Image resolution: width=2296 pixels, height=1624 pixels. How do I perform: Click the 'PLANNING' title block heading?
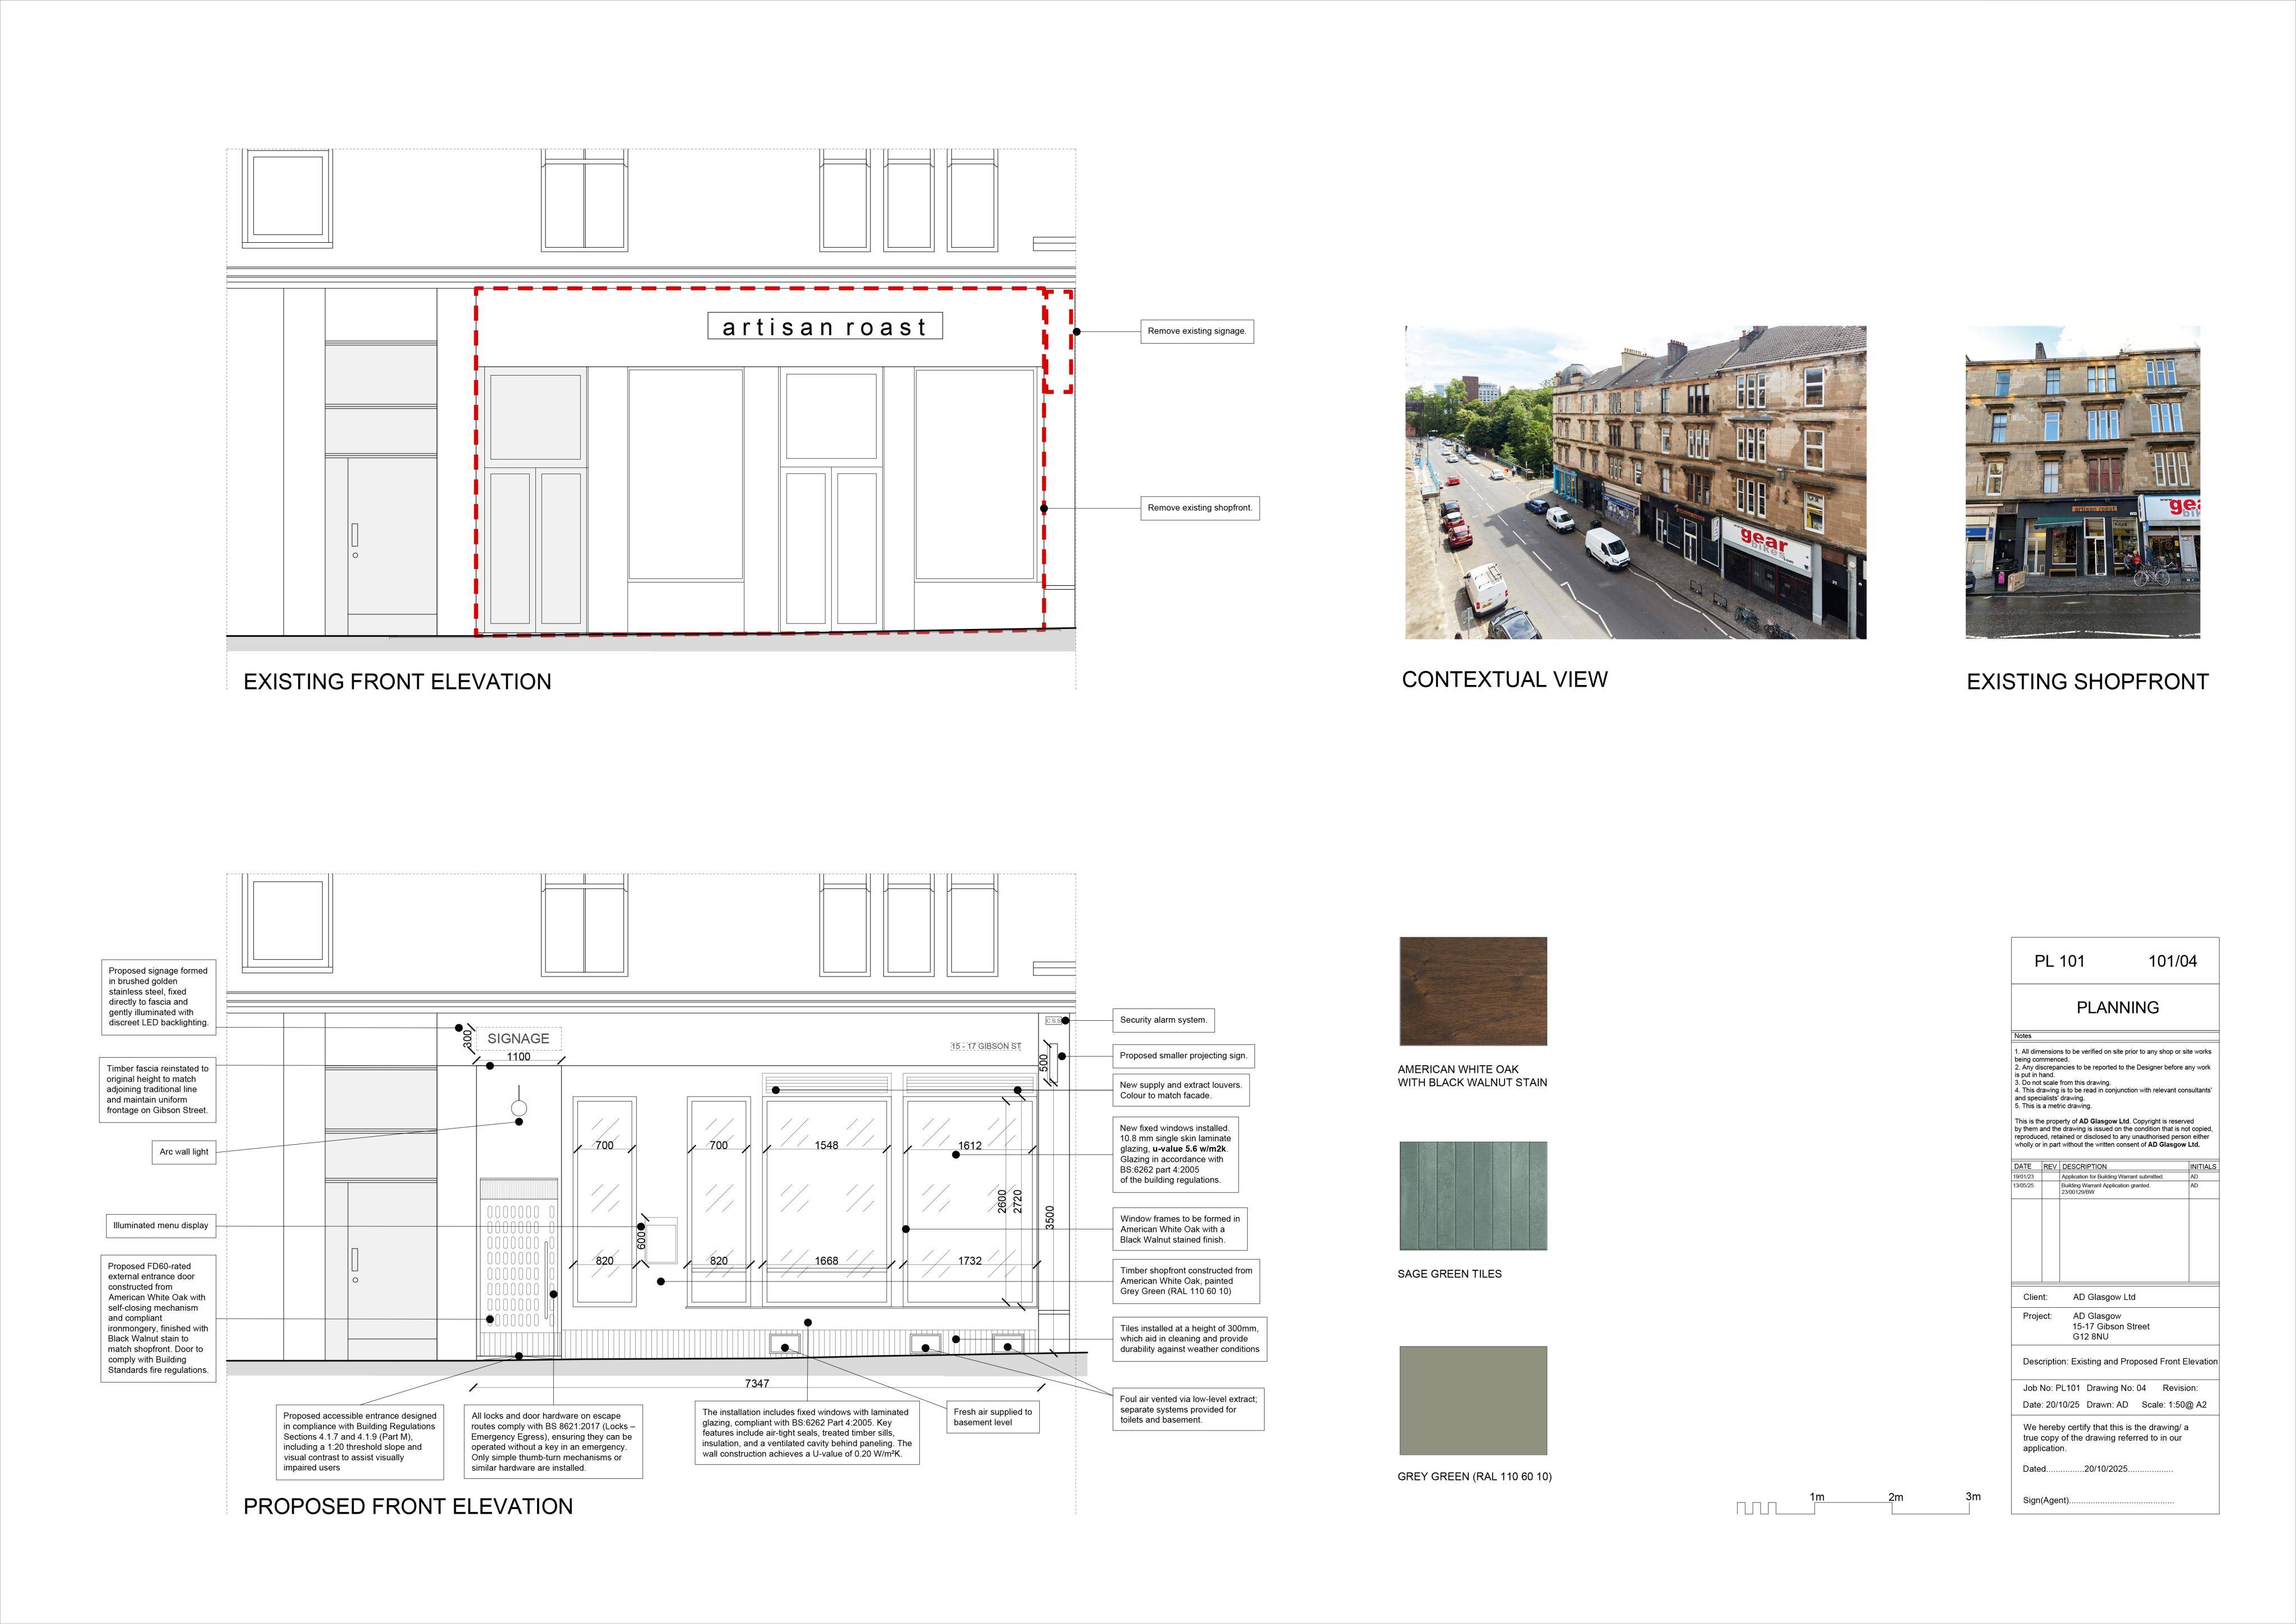pos(2117,1008)
